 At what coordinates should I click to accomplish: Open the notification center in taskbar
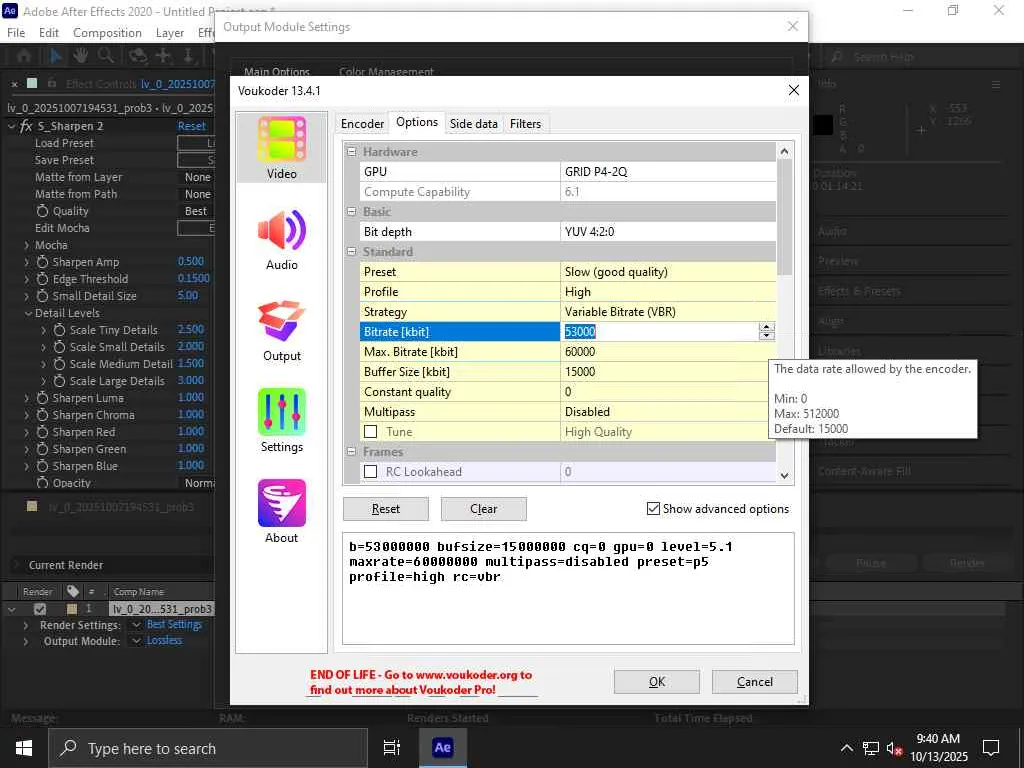click(x=991, y=748)
